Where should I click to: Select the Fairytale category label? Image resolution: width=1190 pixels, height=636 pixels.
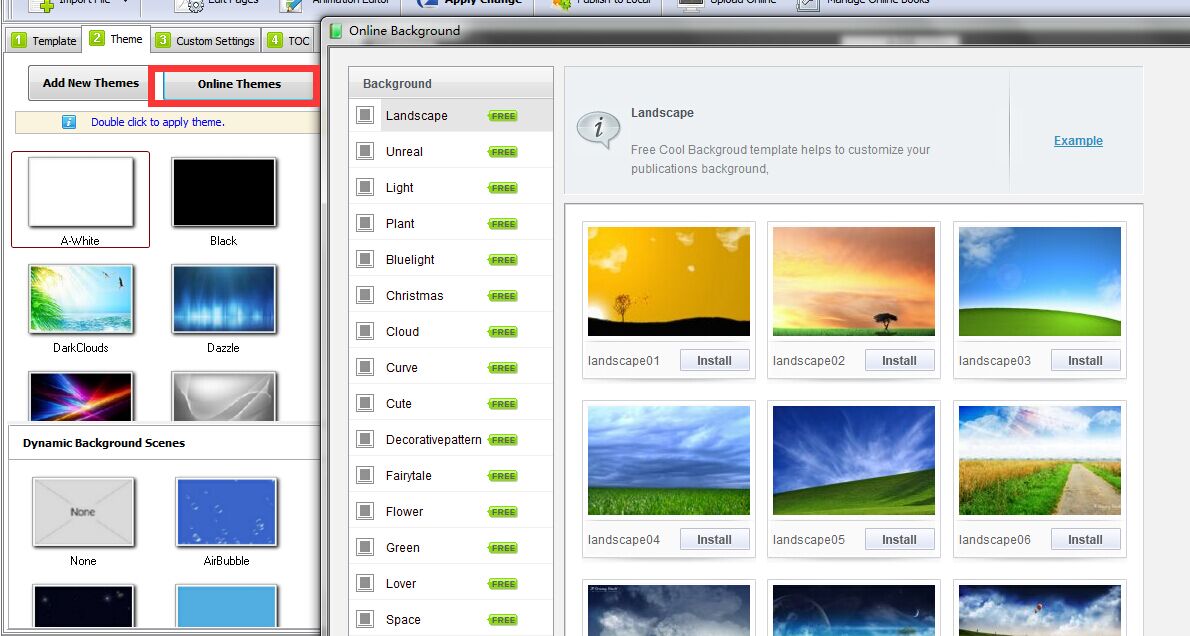click(408, 476)
